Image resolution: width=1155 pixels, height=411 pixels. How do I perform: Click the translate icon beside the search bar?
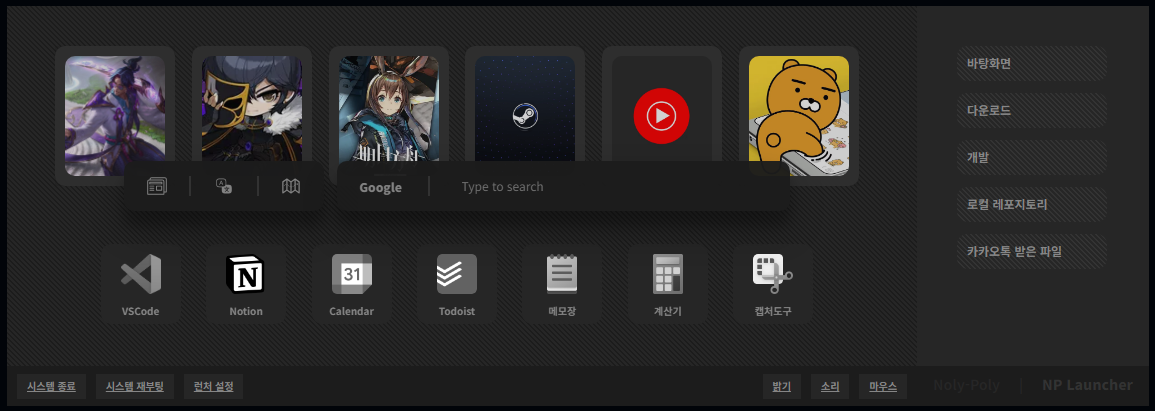click(x=224, y=186)
